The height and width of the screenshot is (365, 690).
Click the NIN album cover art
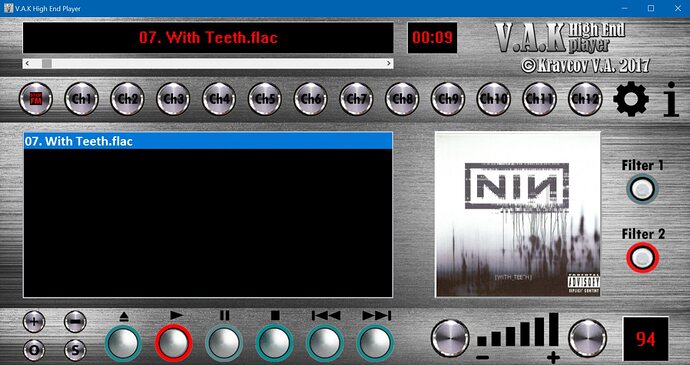518,214
